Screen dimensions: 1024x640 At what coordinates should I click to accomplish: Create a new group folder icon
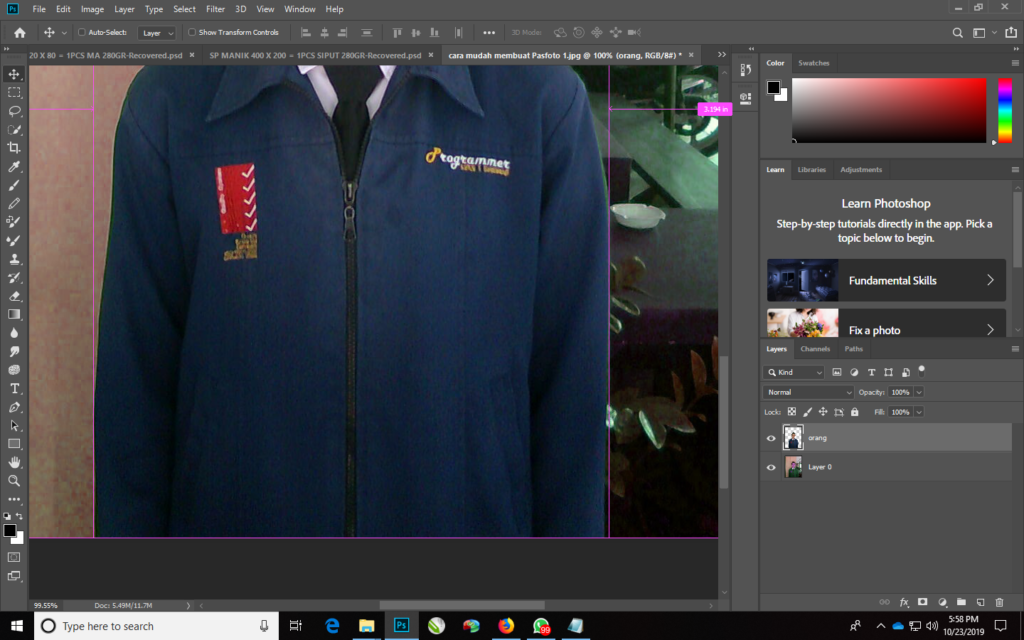[x=961, y=602]
